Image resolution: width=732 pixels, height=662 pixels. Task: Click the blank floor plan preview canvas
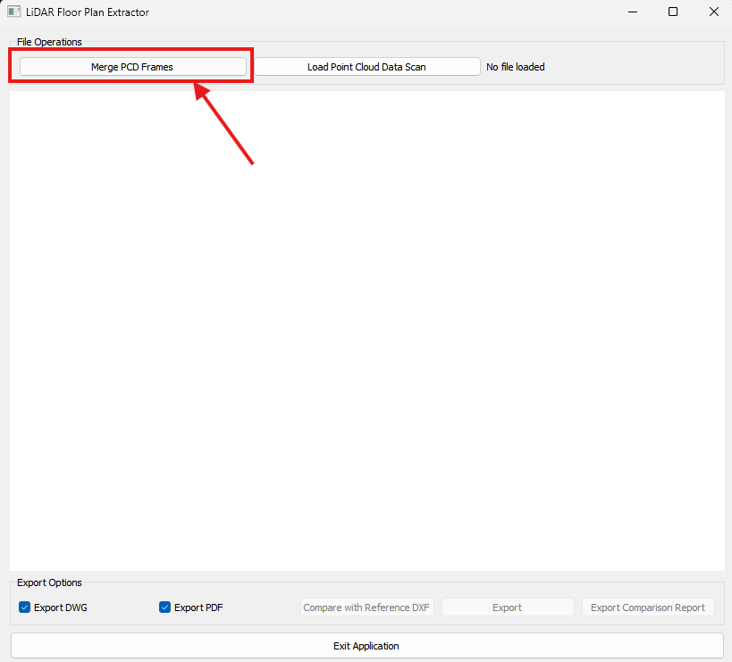click(367, 331)
